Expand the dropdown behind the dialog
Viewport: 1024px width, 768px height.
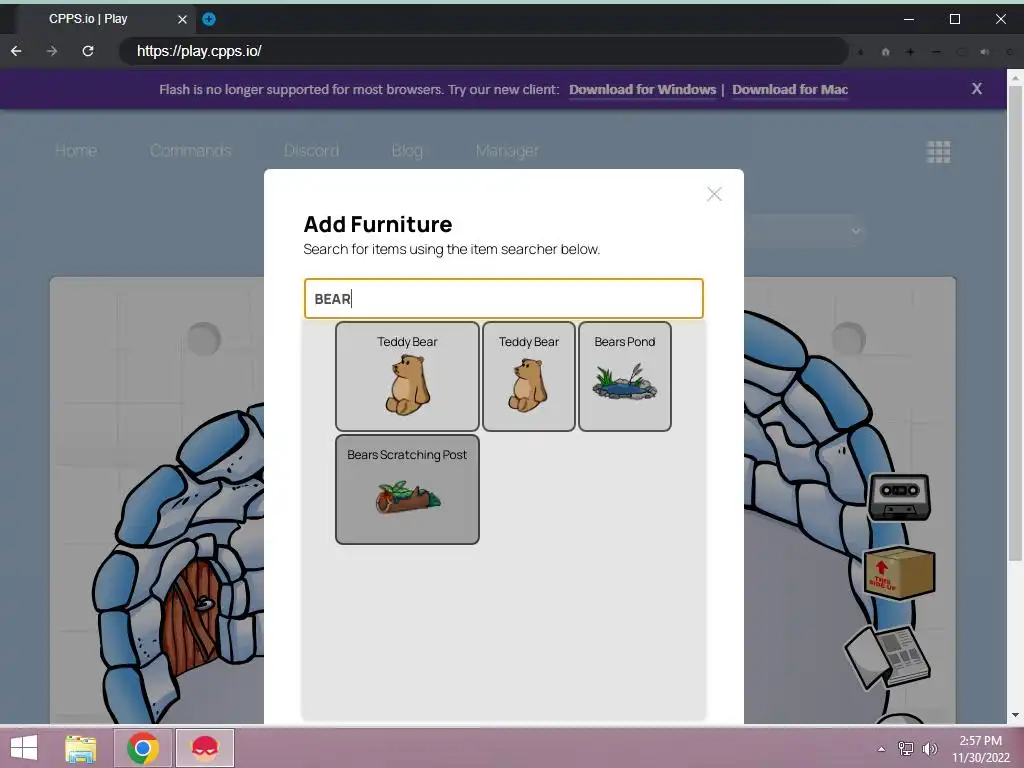pyautogui.click(x=855, y=231)
